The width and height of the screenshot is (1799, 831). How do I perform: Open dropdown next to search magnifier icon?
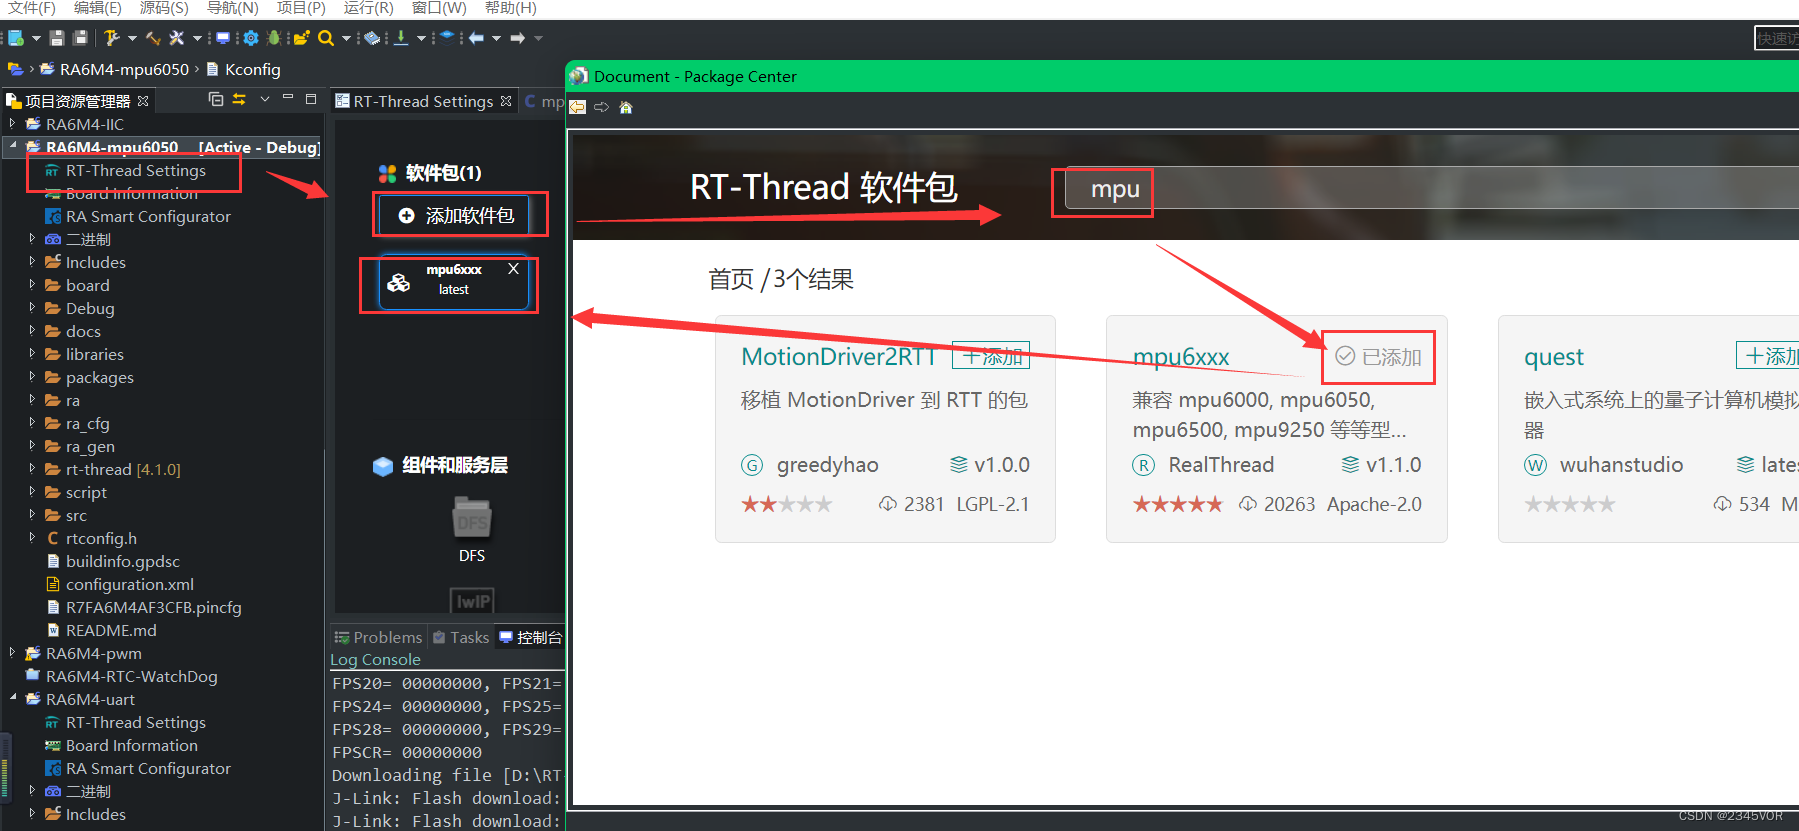(346, 38)
